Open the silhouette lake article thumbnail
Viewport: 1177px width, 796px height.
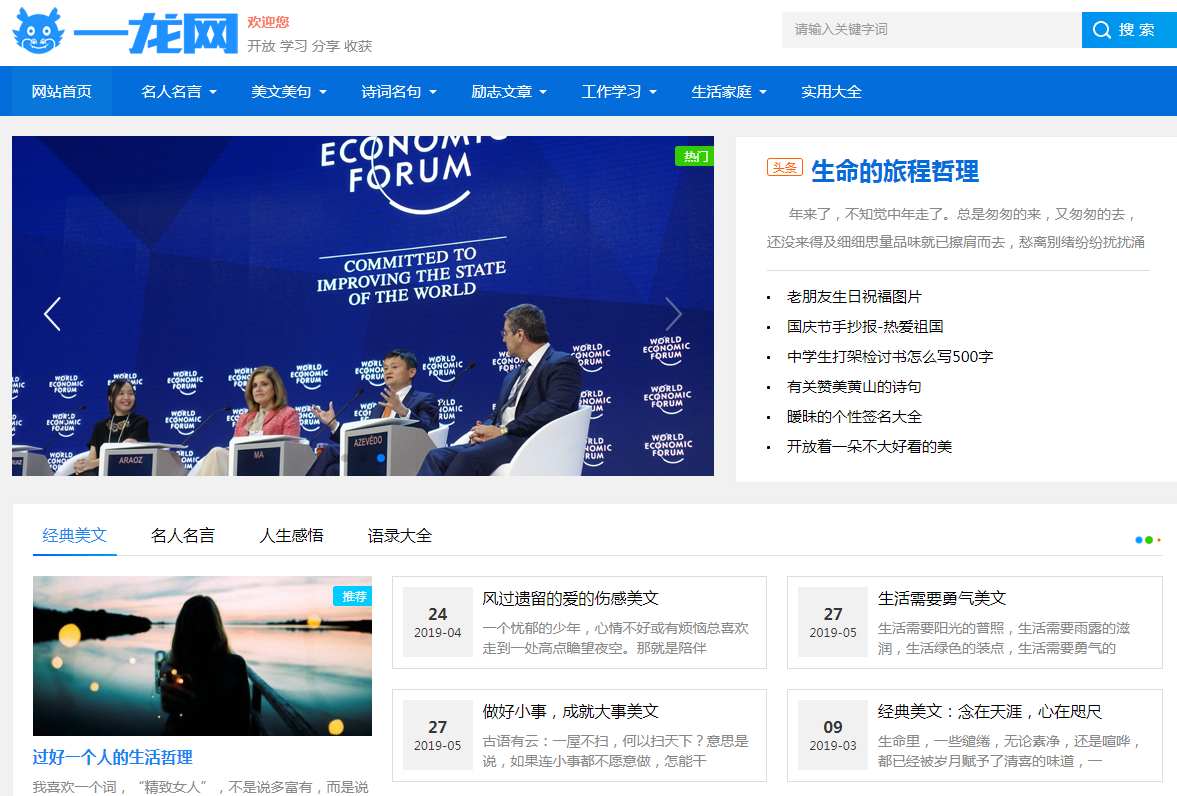(x=203, y=656)
